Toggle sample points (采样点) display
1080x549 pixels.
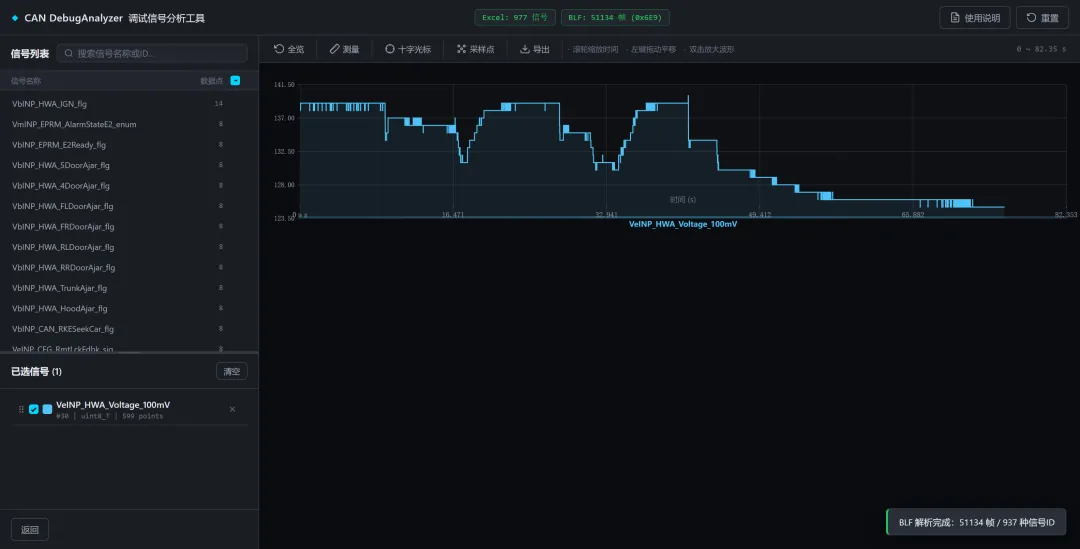475,49
